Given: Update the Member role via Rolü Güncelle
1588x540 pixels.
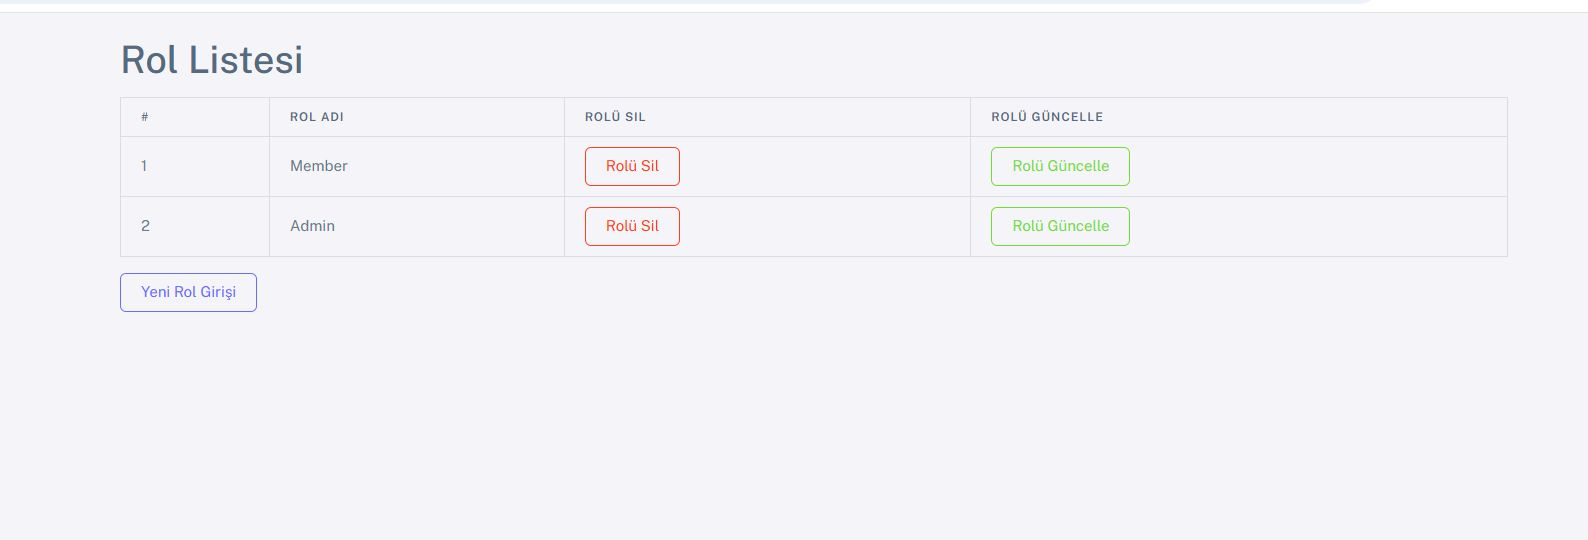Looking at the screenshot, I should pos(1060,166).
